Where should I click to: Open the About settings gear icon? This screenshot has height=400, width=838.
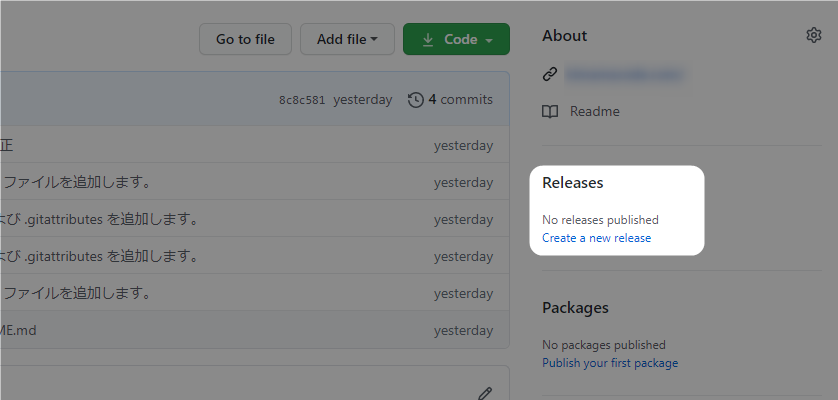813,35
